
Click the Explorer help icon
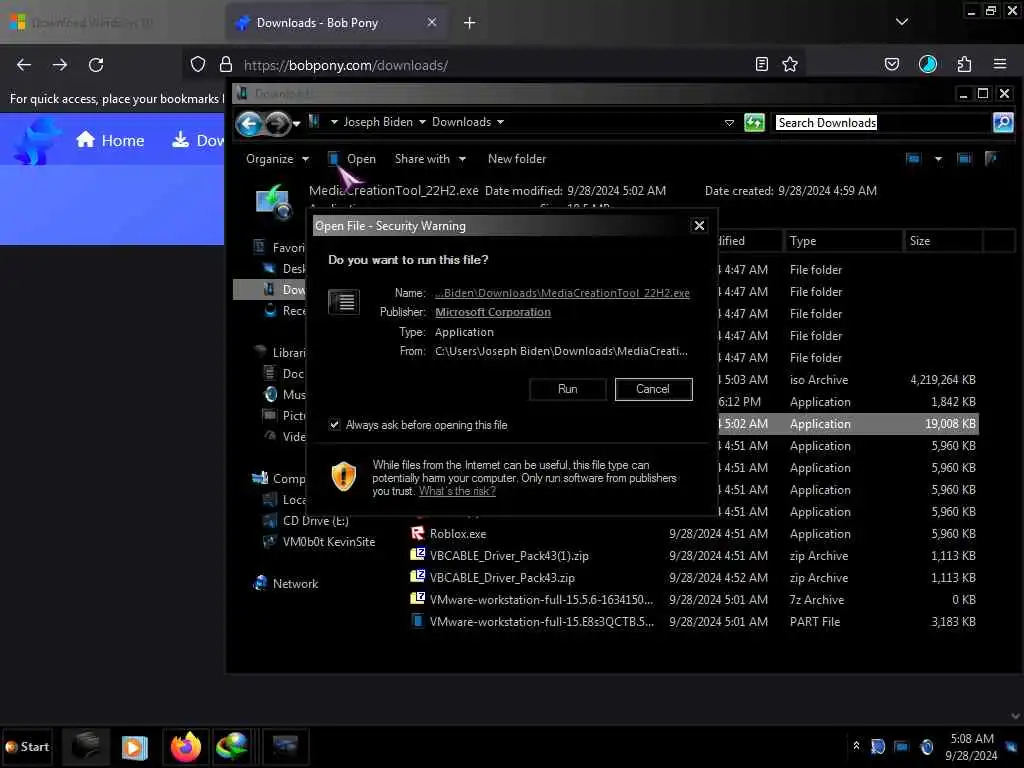(991, 159)
